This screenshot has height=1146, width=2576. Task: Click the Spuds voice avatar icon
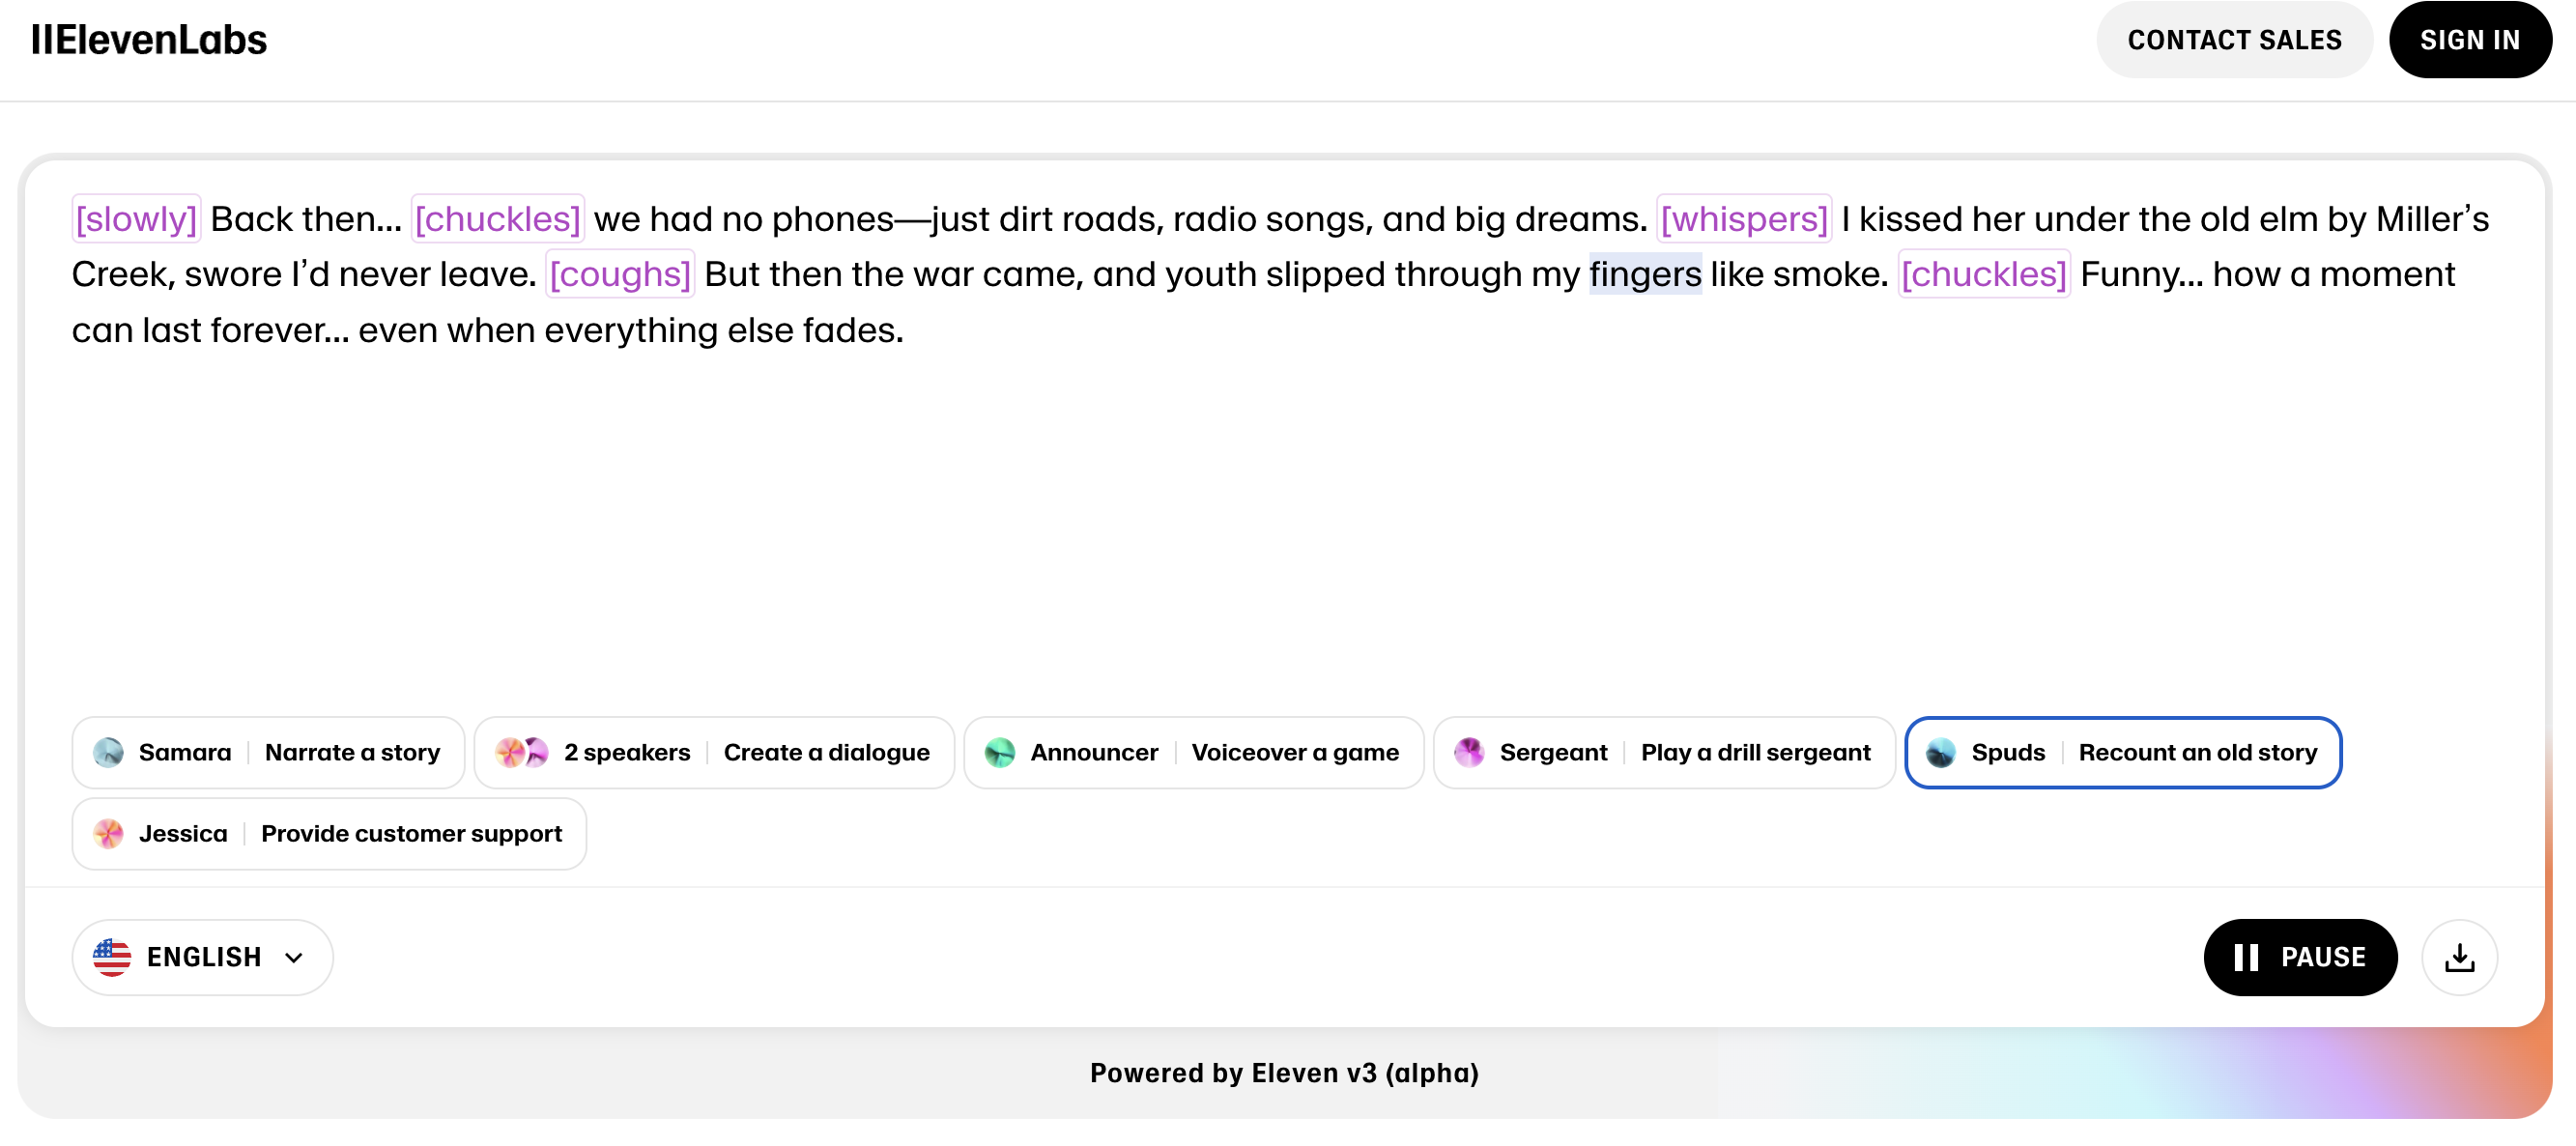point(1942,753)
